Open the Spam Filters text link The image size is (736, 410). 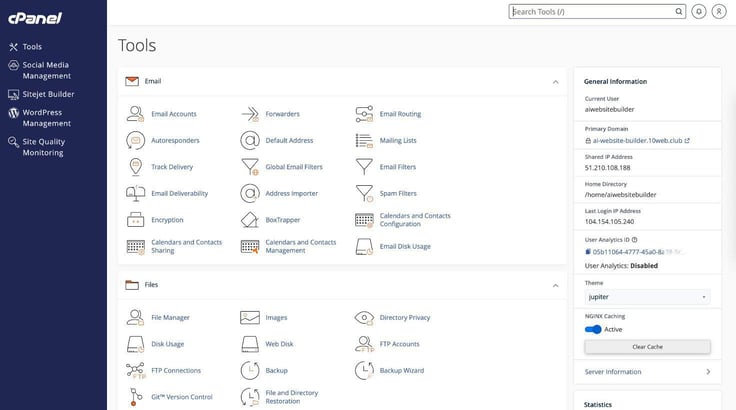(398, 193)
